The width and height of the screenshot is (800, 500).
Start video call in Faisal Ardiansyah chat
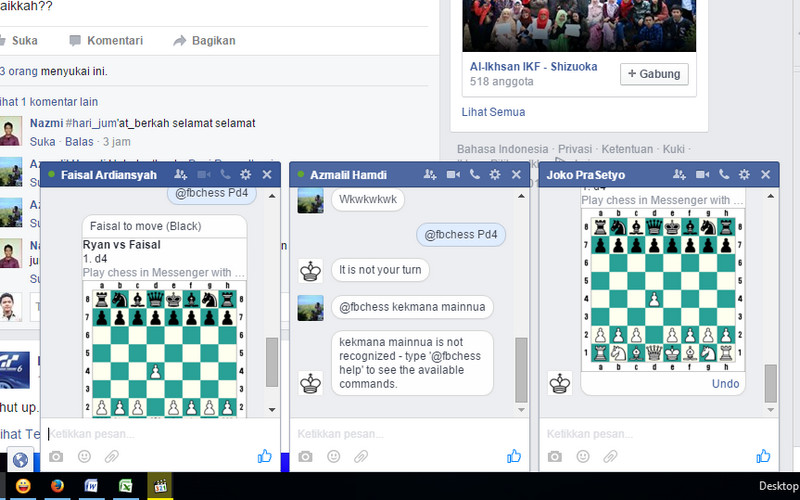[x=204, y=174]
